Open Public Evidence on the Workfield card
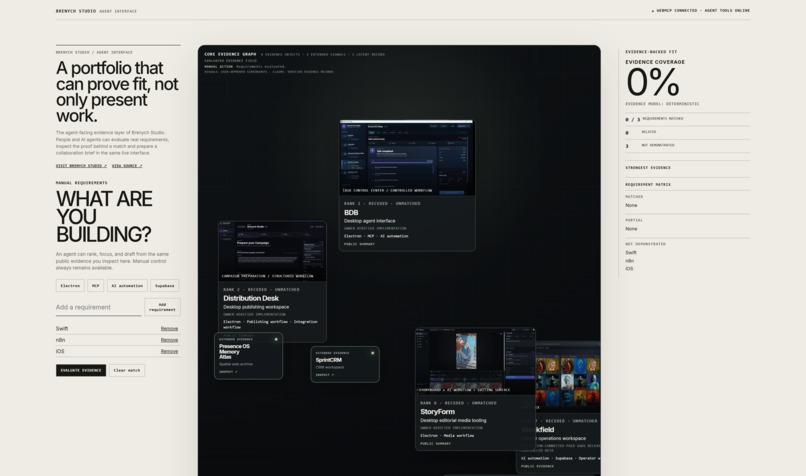The image size is (806, 476). click(x=538, y=466)
